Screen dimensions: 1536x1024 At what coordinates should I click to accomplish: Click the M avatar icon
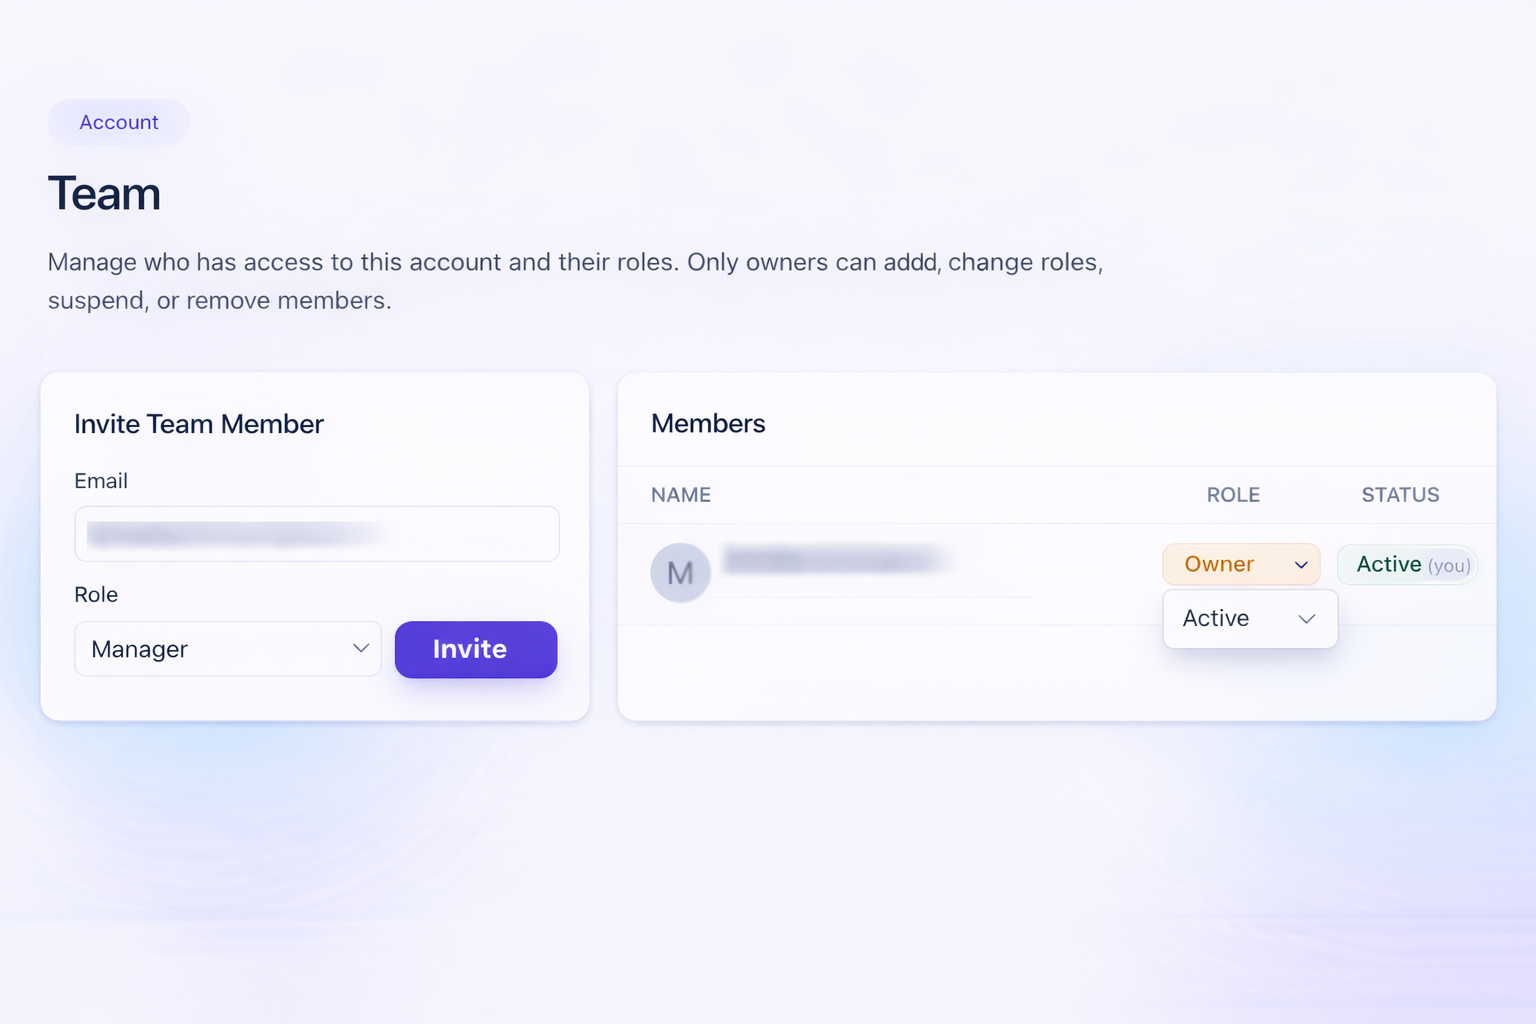[680, 573]
